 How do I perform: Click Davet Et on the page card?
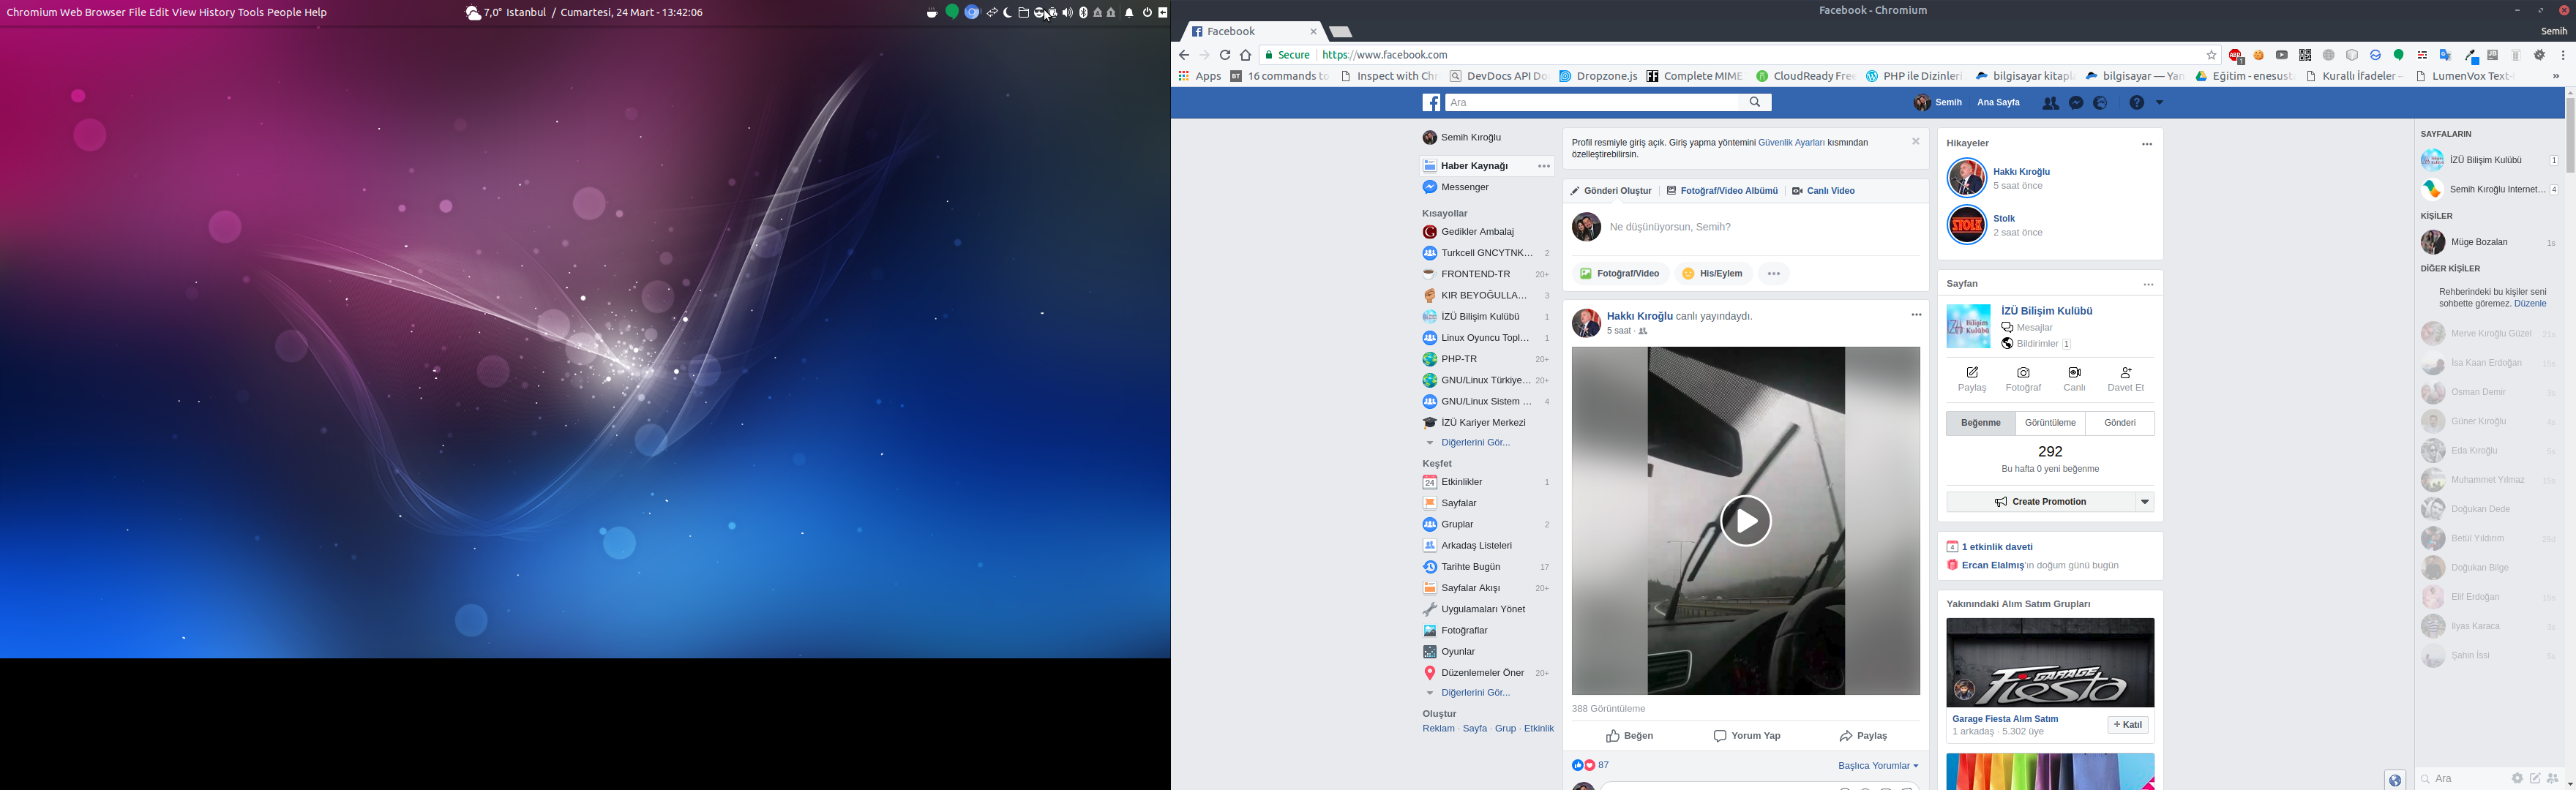click(2126, 379)
